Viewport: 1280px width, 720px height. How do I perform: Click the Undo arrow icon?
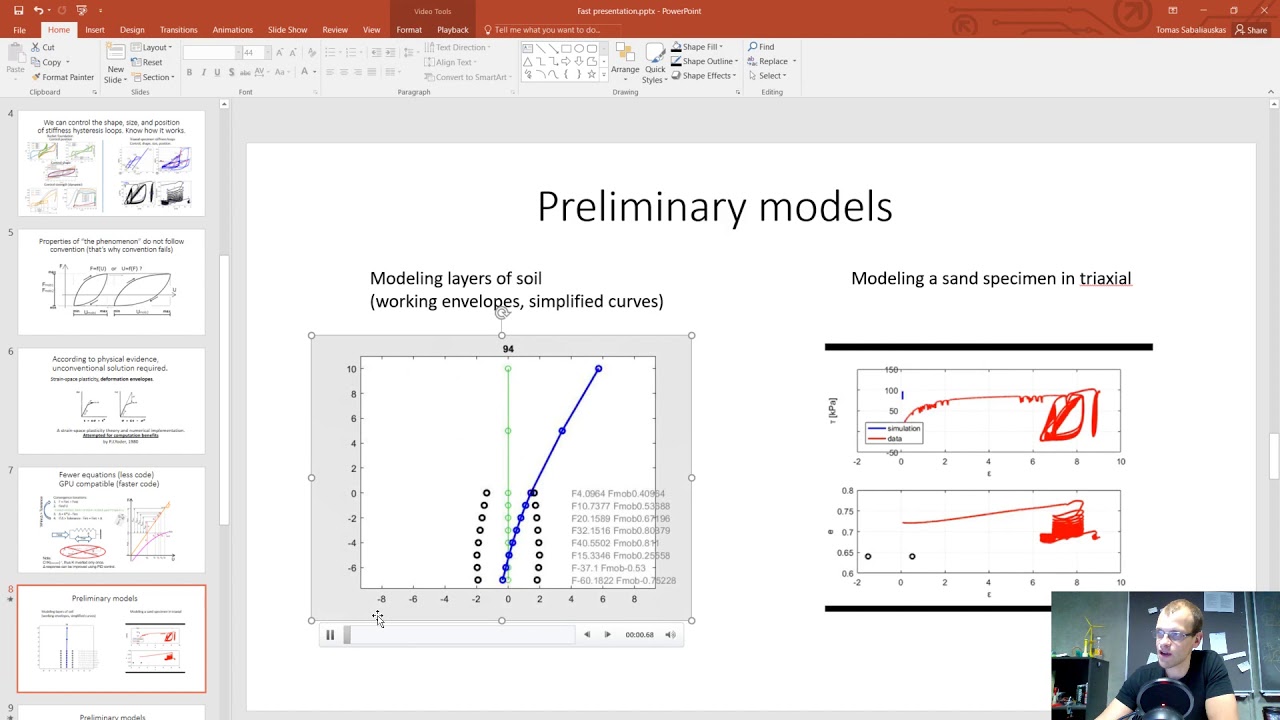tap(38, 10)
